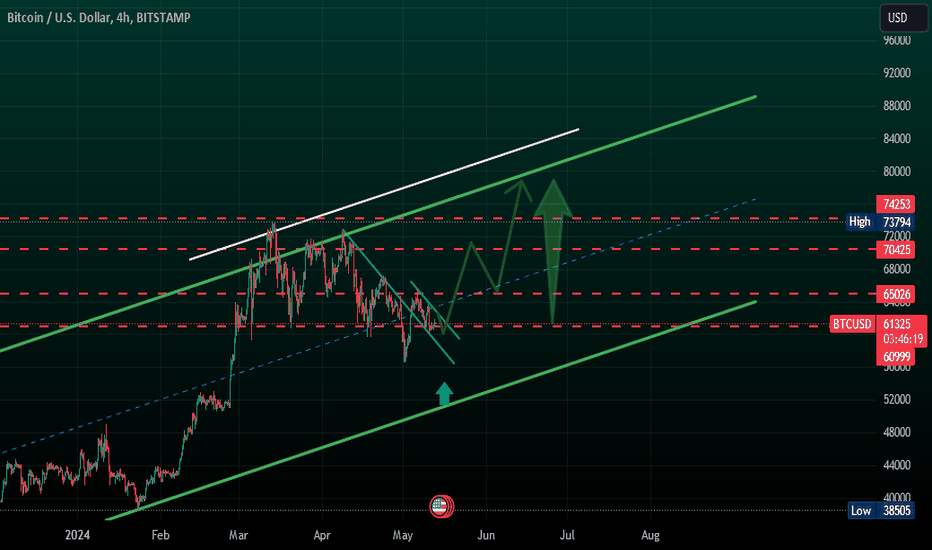Viewport: 932px width, 550px height.
Task: Click the 2024 time axis label
Action: click(x=77, y=535)
